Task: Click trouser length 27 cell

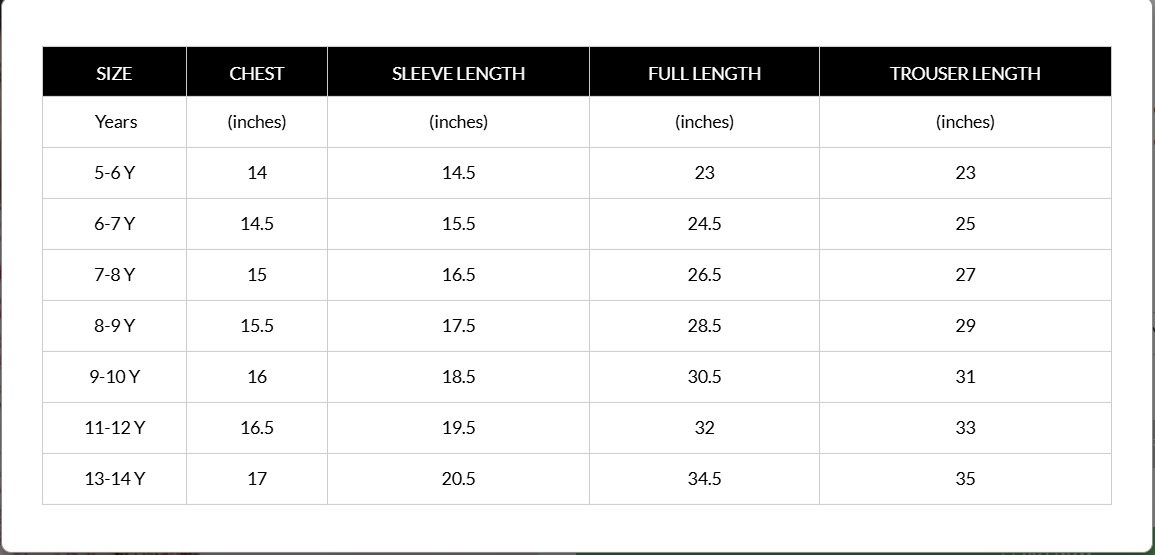Action: 965,275
